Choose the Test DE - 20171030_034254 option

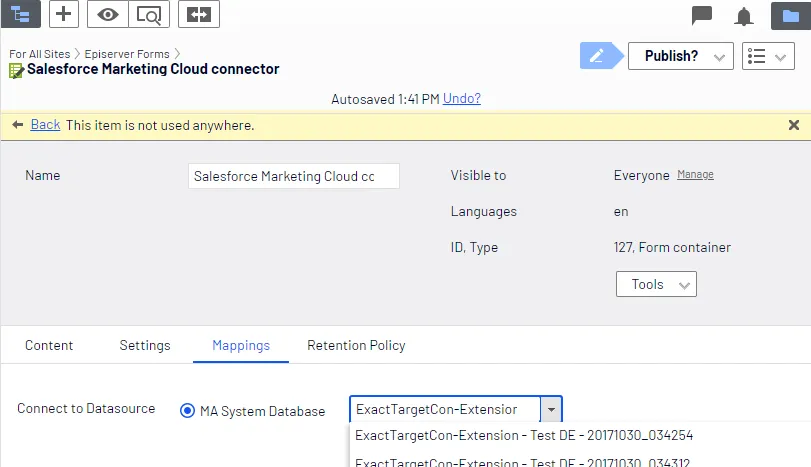523,435
